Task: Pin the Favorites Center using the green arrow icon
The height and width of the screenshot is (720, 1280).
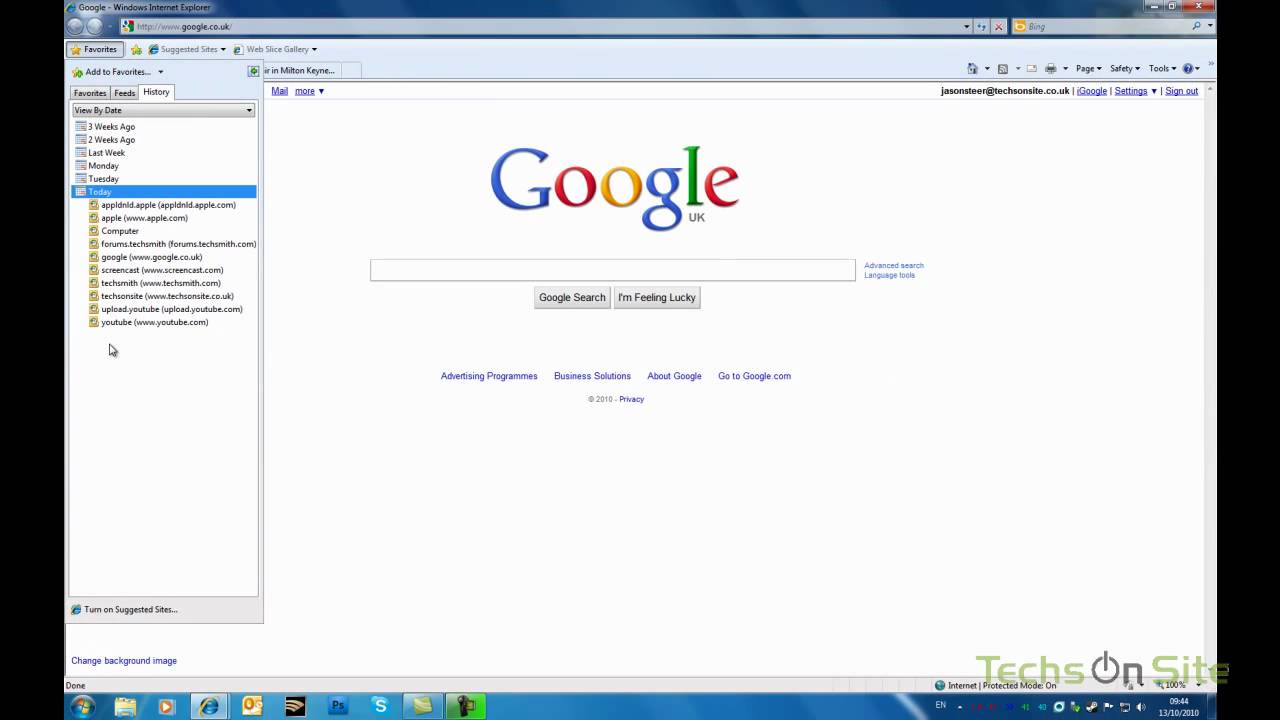Action: pyautogui.click(x=253, y=71)
